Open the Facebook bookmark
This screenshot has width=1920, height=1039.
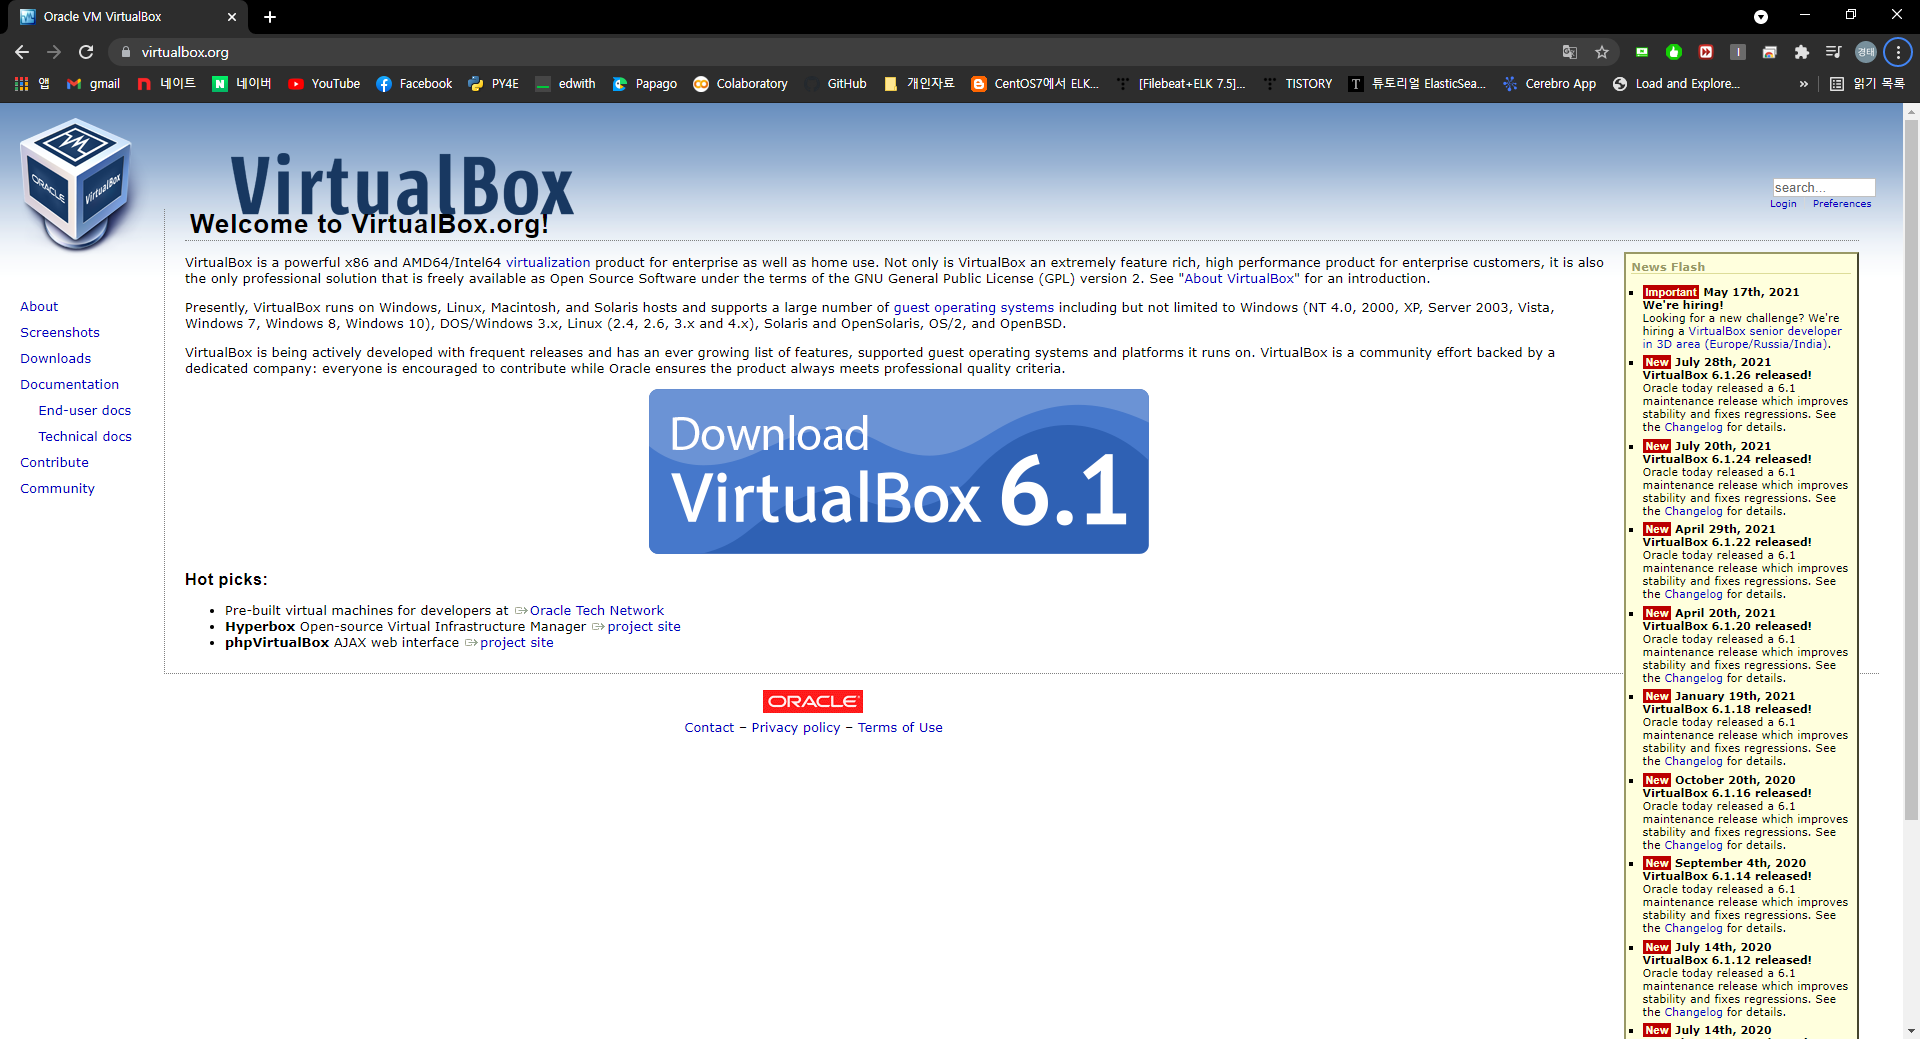[414, 84]
